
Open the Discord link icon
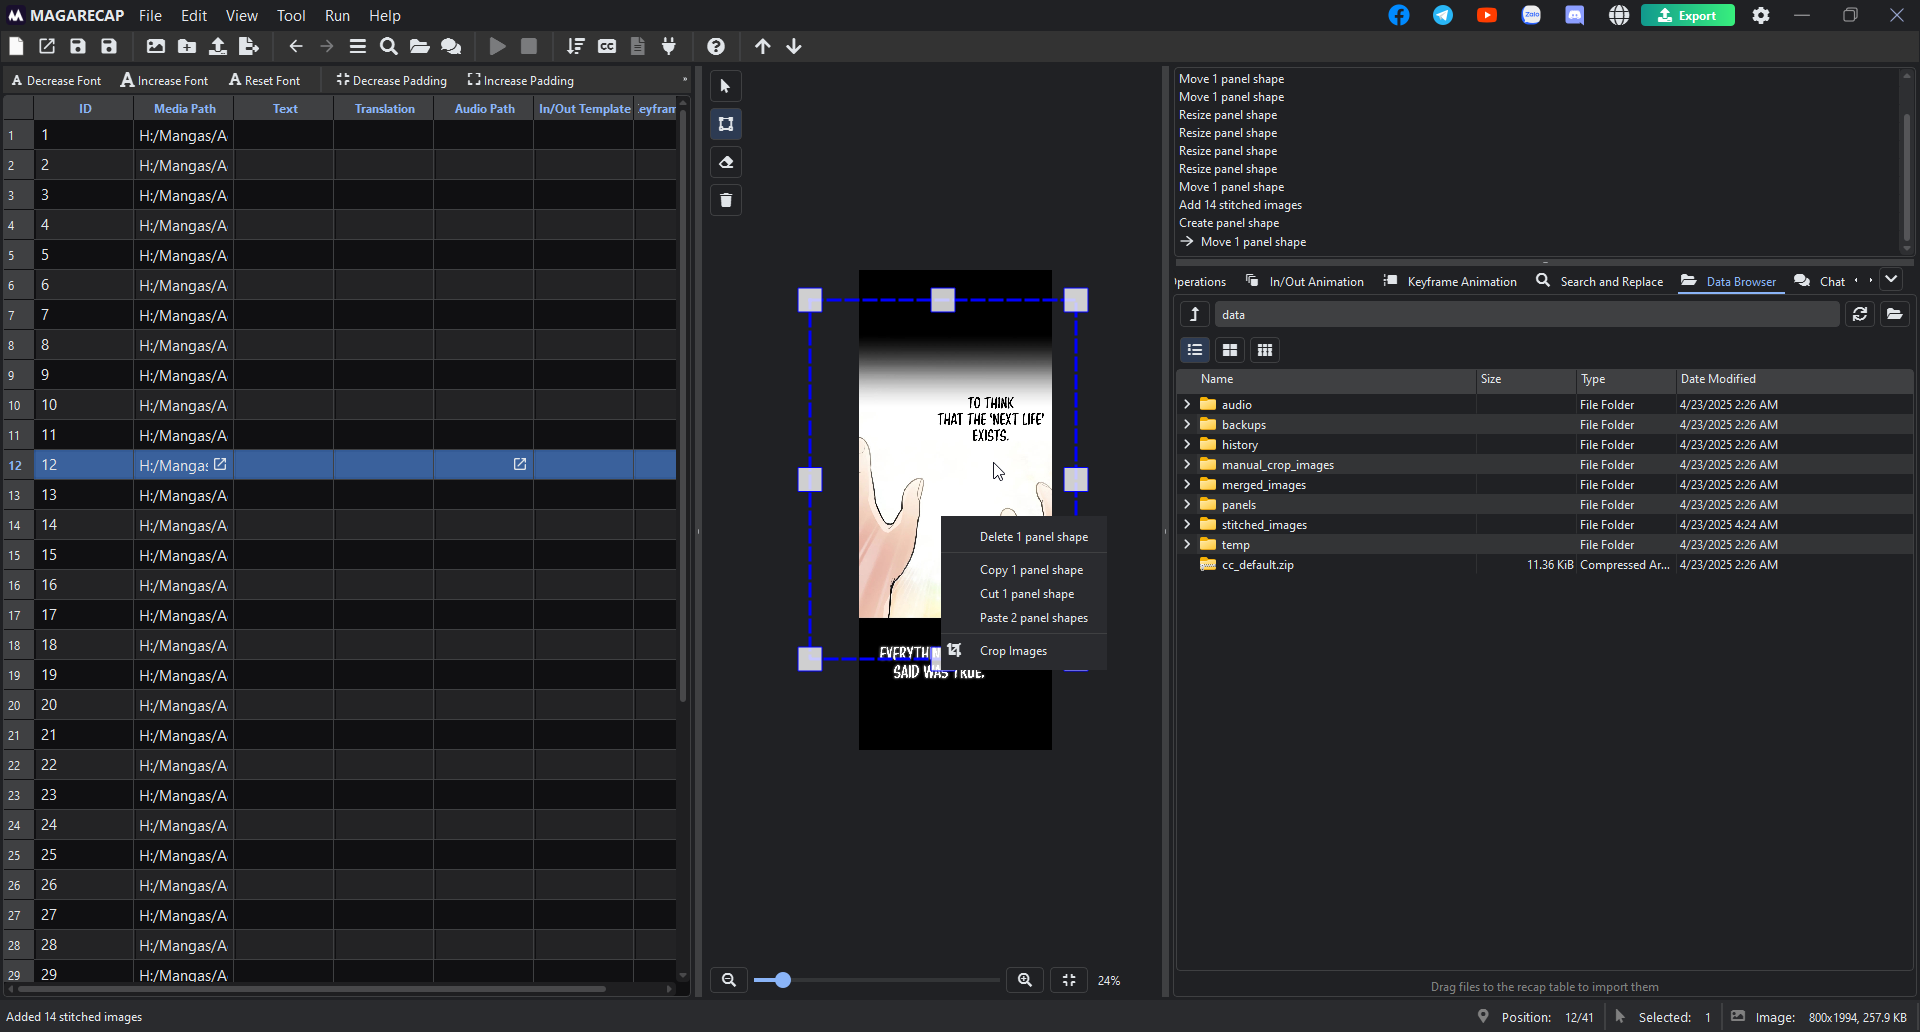click(1575, 15)
